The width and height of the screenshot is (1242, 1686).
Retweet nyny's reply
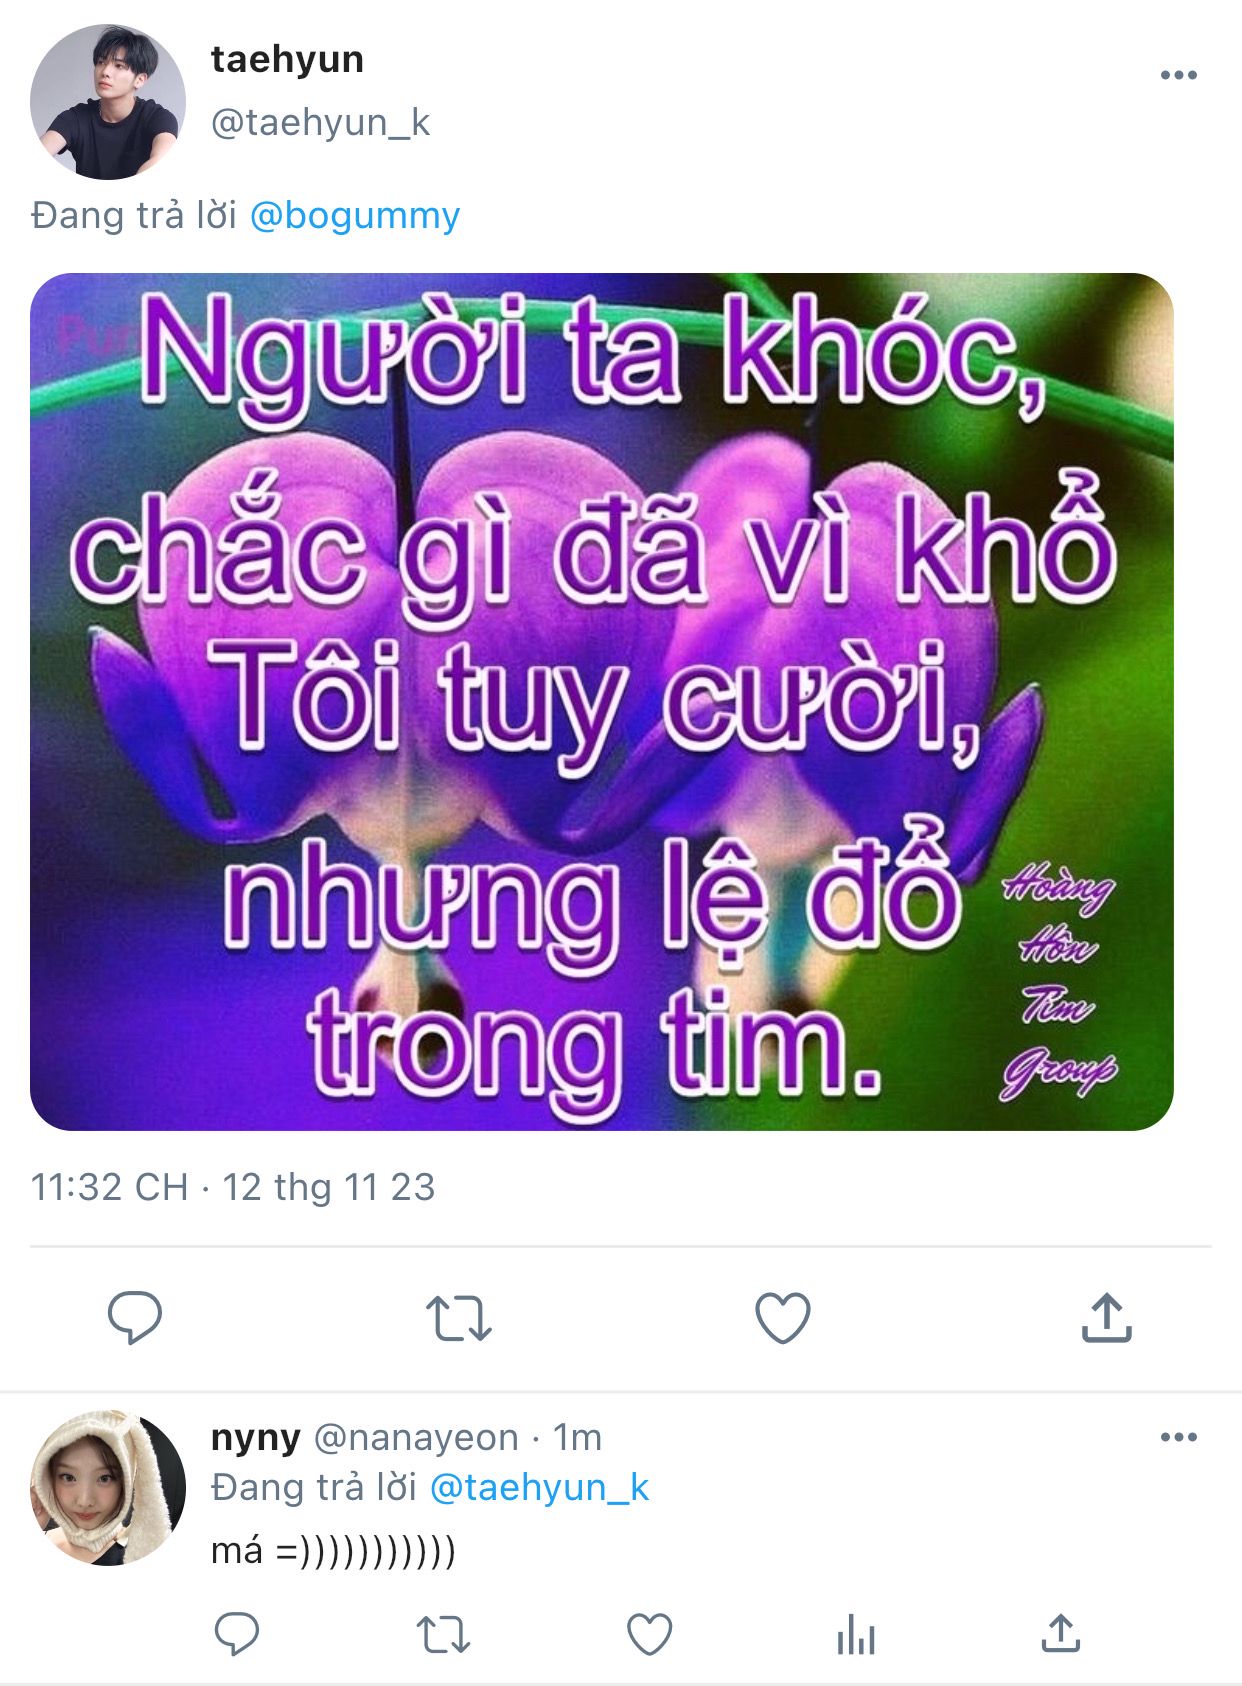tap(442, 1635)
